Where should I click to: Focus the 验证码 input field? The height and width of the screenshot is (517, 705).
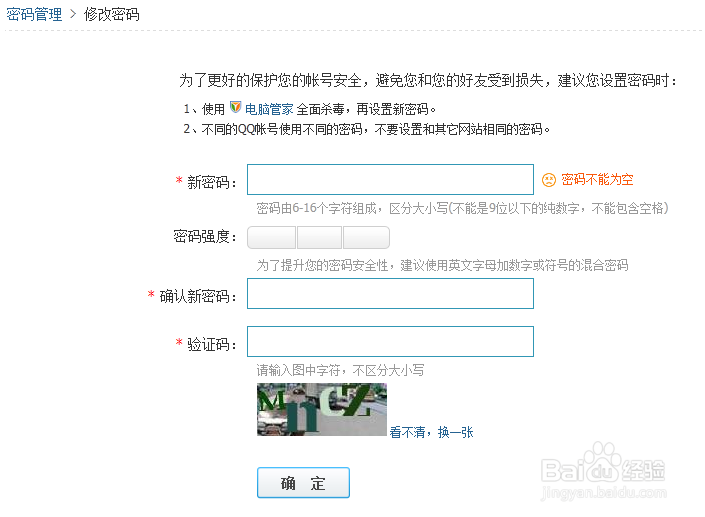[x=390, y=342]
